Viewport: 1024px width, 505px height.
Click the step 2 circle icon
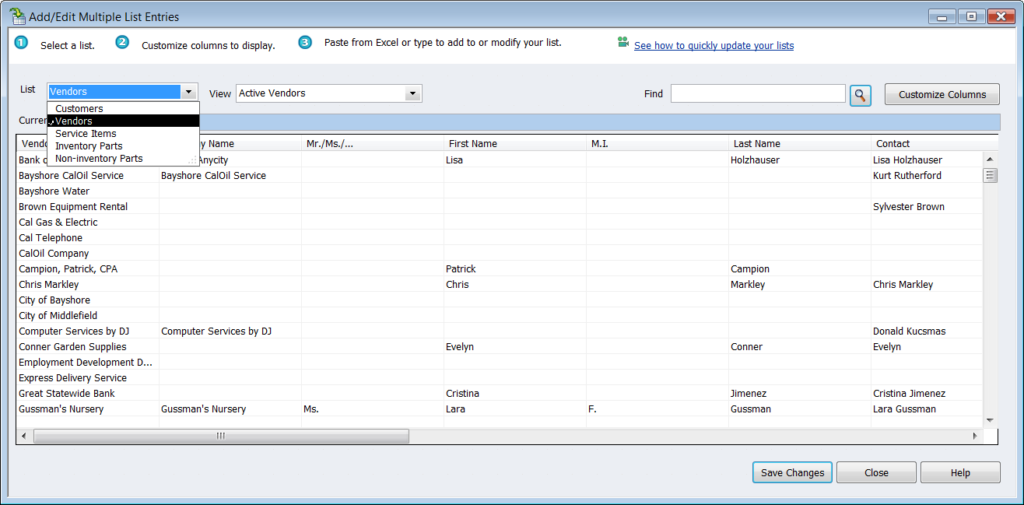coord(122,43)
